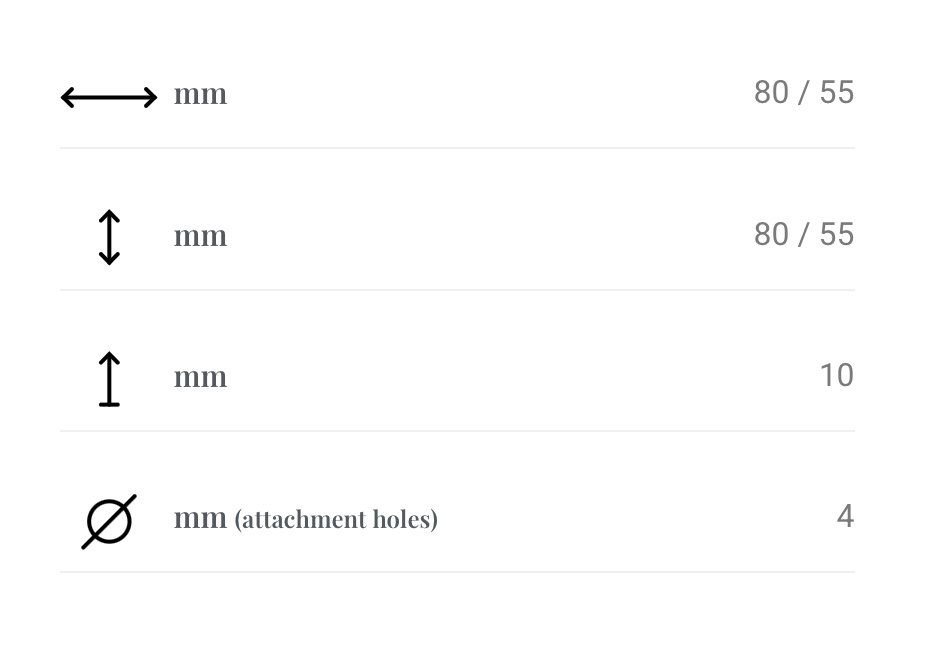
Task: Select the mm label beside the thickness icon
Action: [x=200, y=378]
